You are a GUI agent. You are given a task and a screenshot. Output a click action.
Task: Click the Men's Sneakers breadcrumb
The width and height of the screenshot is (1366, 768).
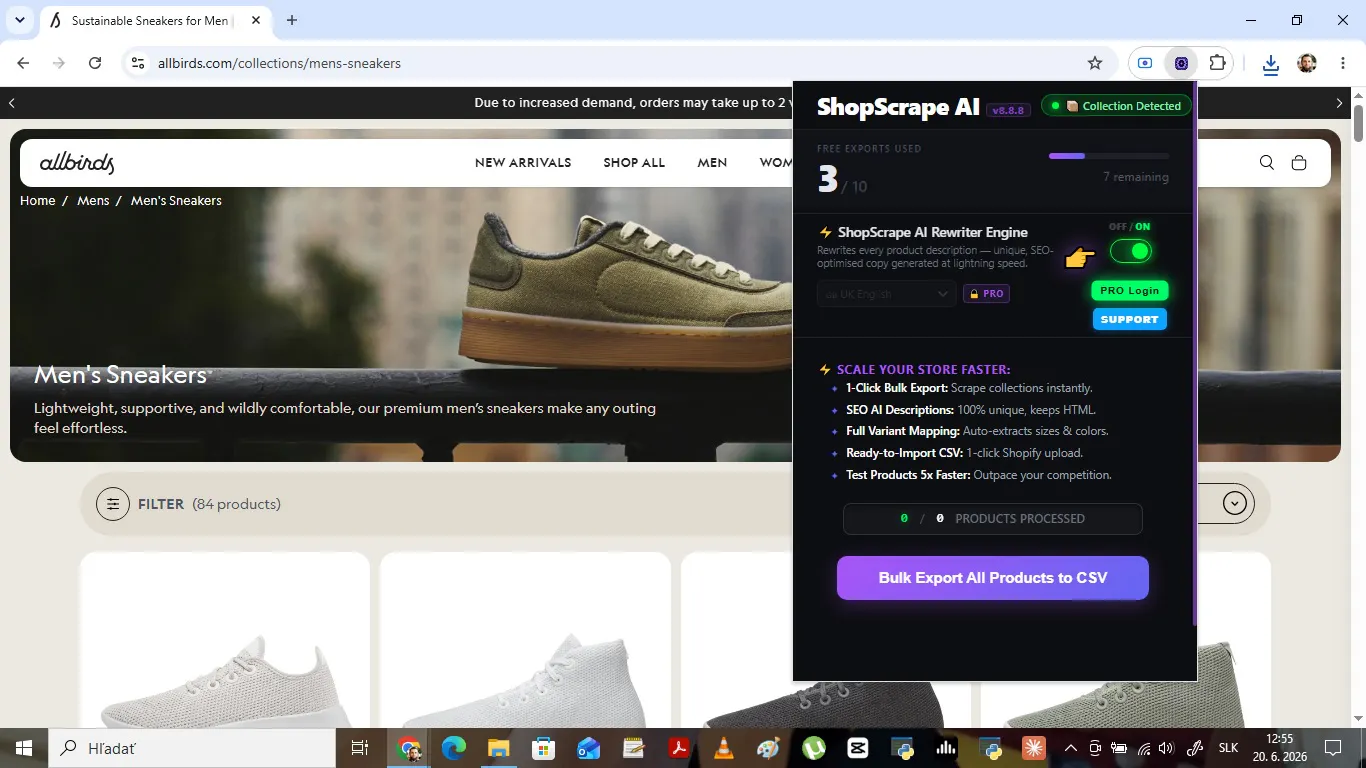point(176,201)
